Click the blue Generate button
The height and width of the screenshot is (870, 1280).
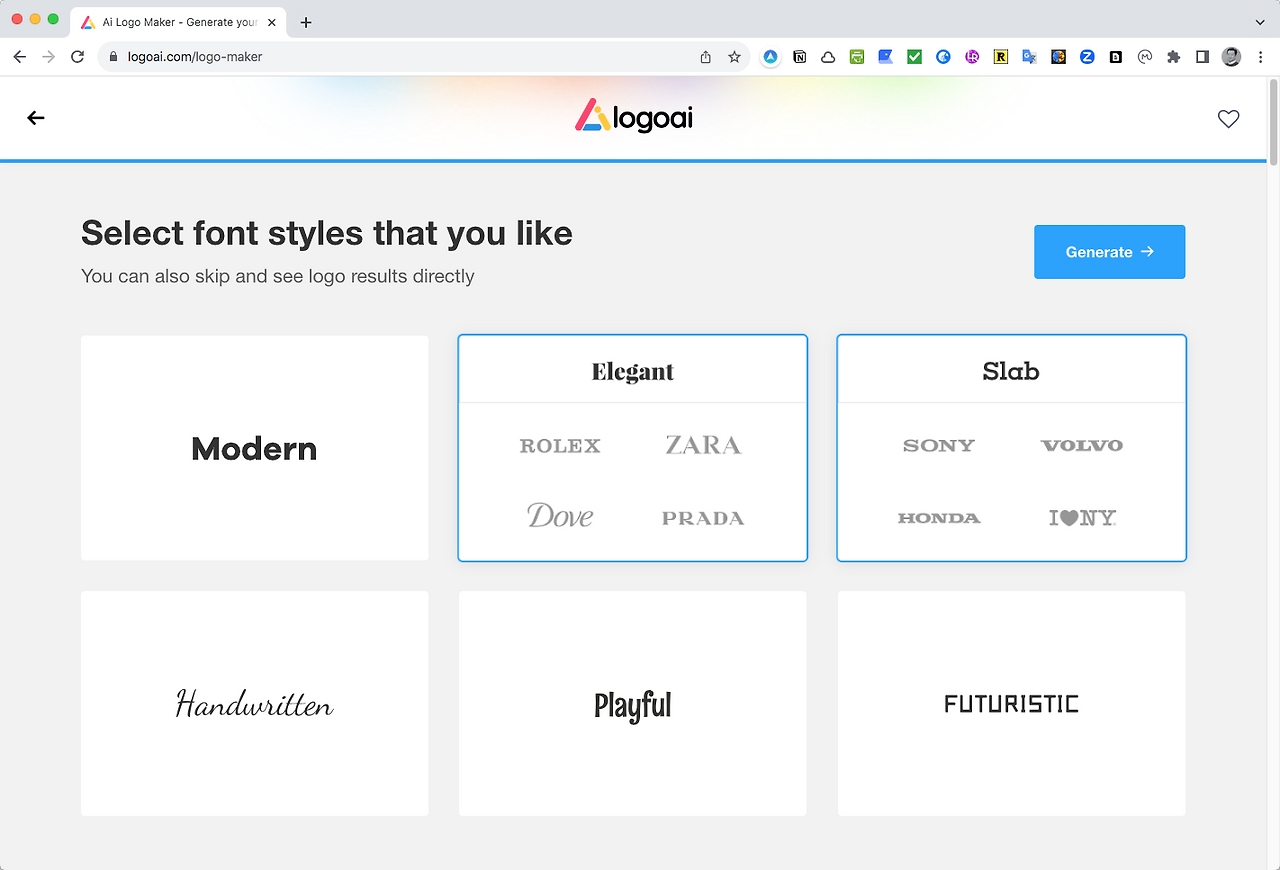coord(1109,252)
